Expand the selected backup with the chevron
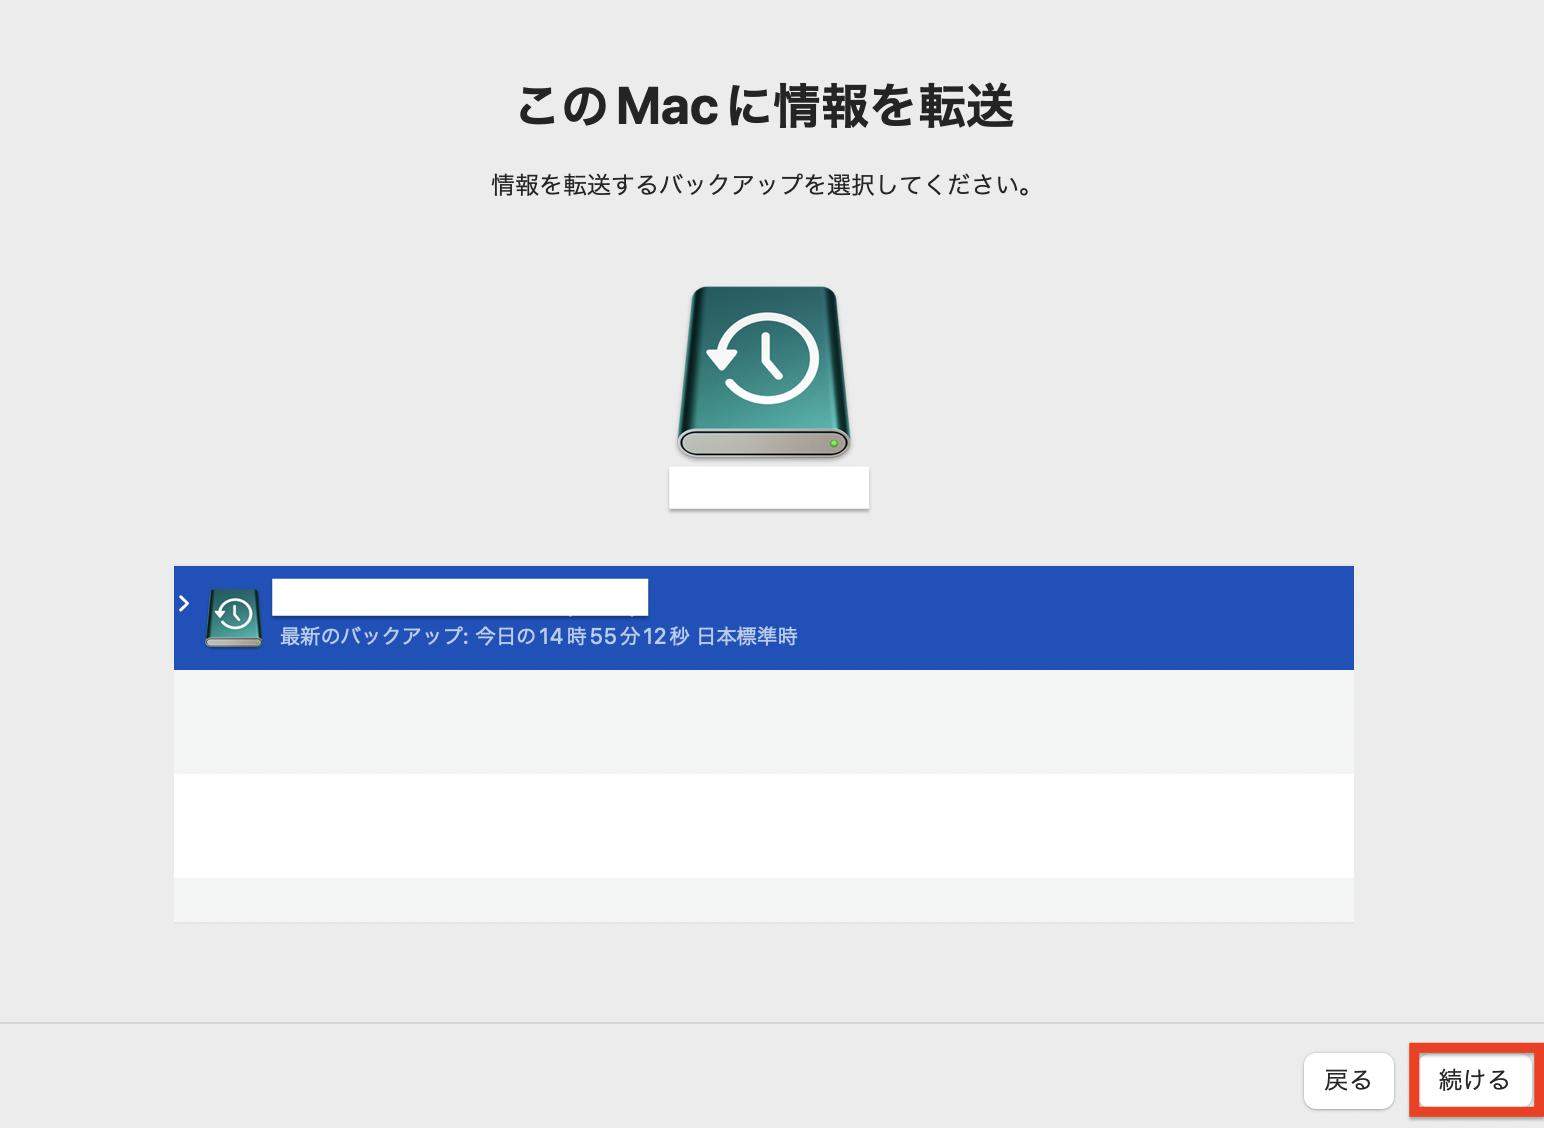Image resolution: width=1544 pixels, height=1128 pixels. pos(186,603)
